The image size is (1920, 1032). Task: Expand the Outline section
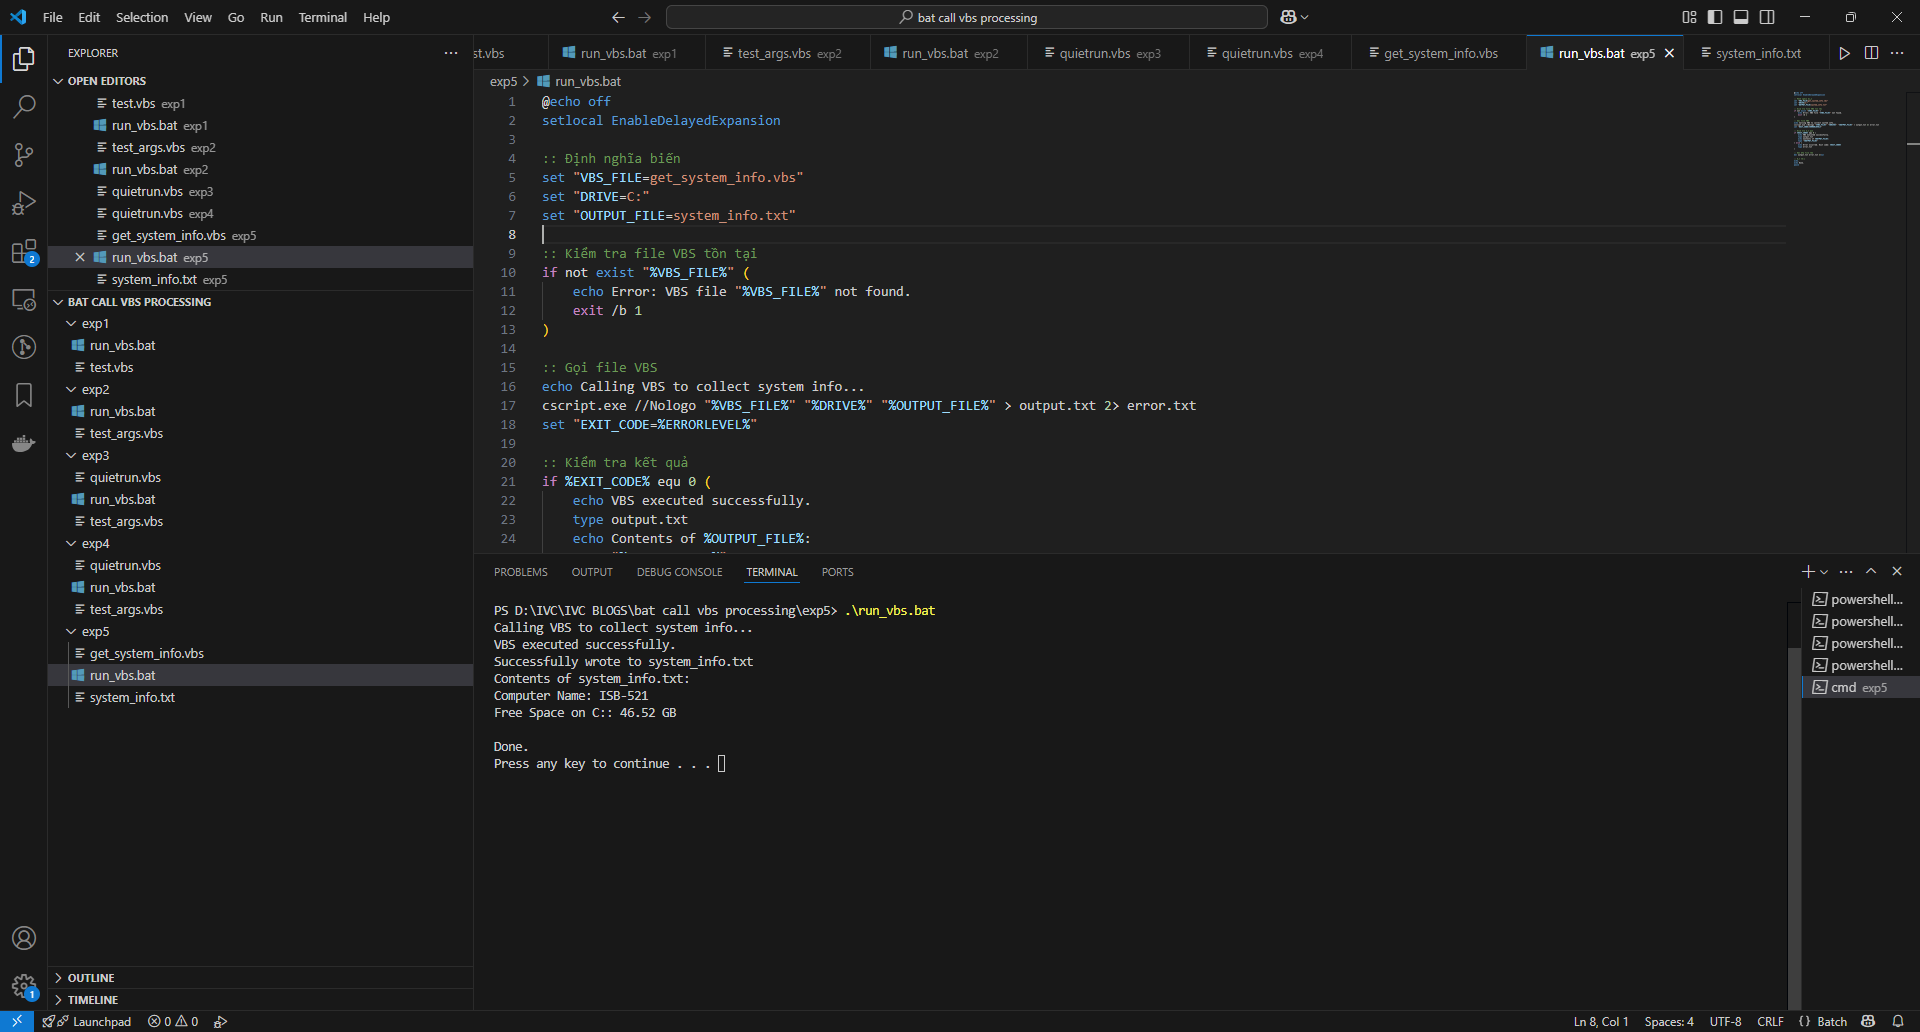tap(91, 978)
